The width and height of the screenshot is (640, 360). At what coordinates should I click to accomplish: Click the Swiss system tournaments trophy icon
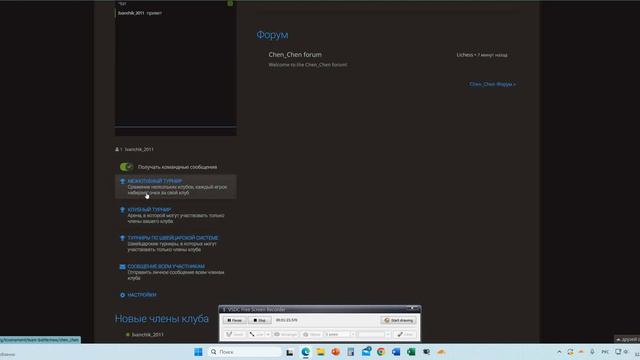click(x=122, y=238)
